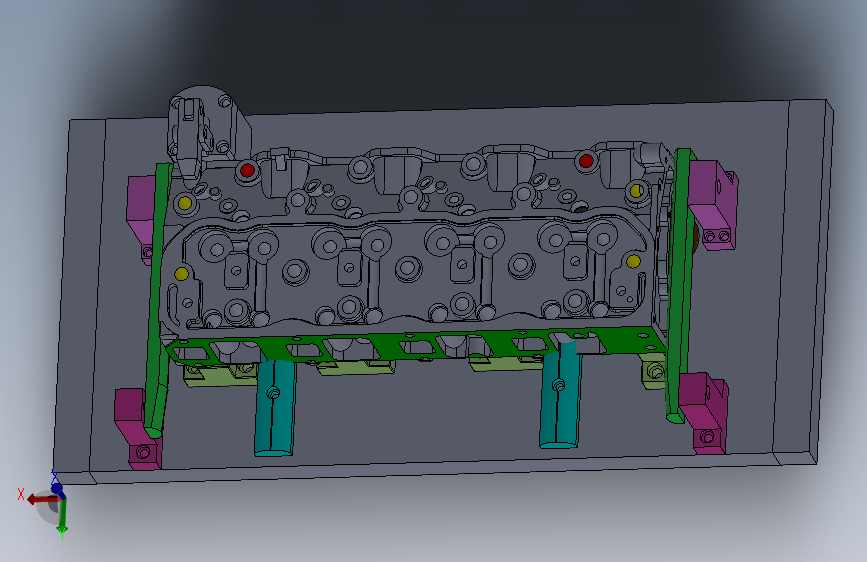This screenshot has height=562, width=867.
Task: Select the cyan support post nearest the triad
Action: (274, 408)
